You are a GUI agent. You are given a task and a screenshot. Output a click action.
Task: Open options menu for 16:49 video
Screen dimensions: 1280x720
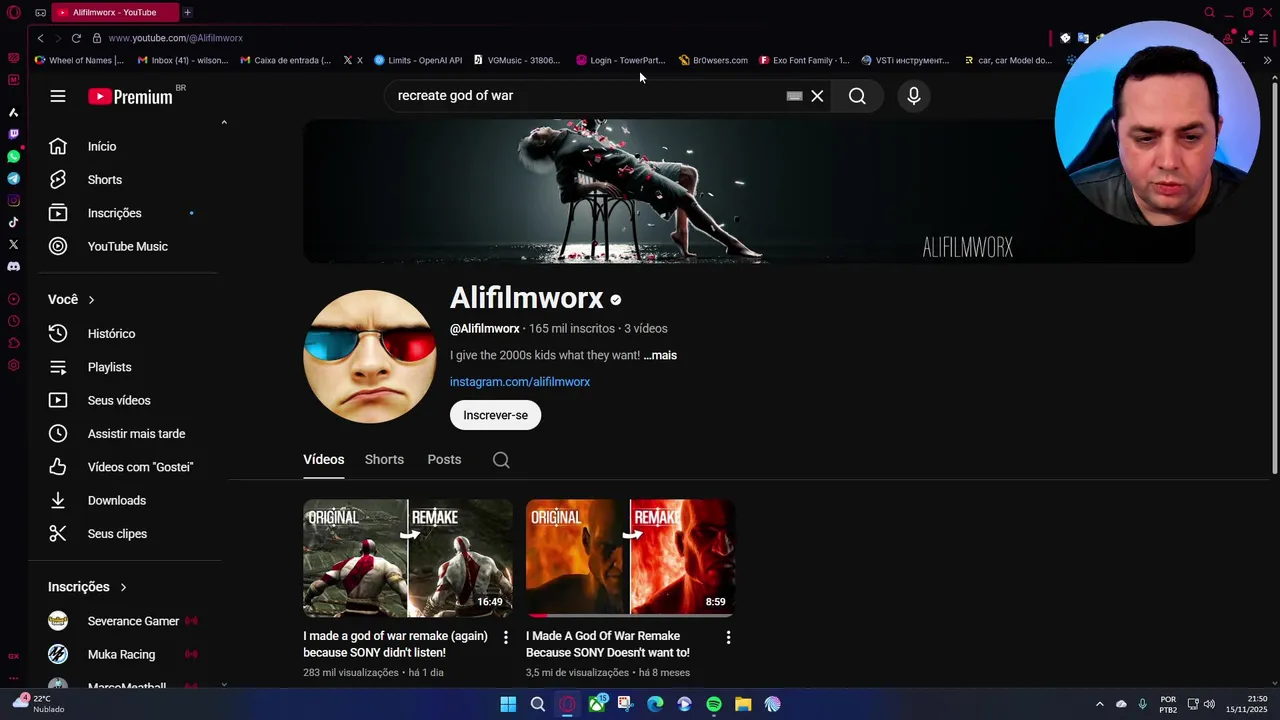[x=506, y=637]
